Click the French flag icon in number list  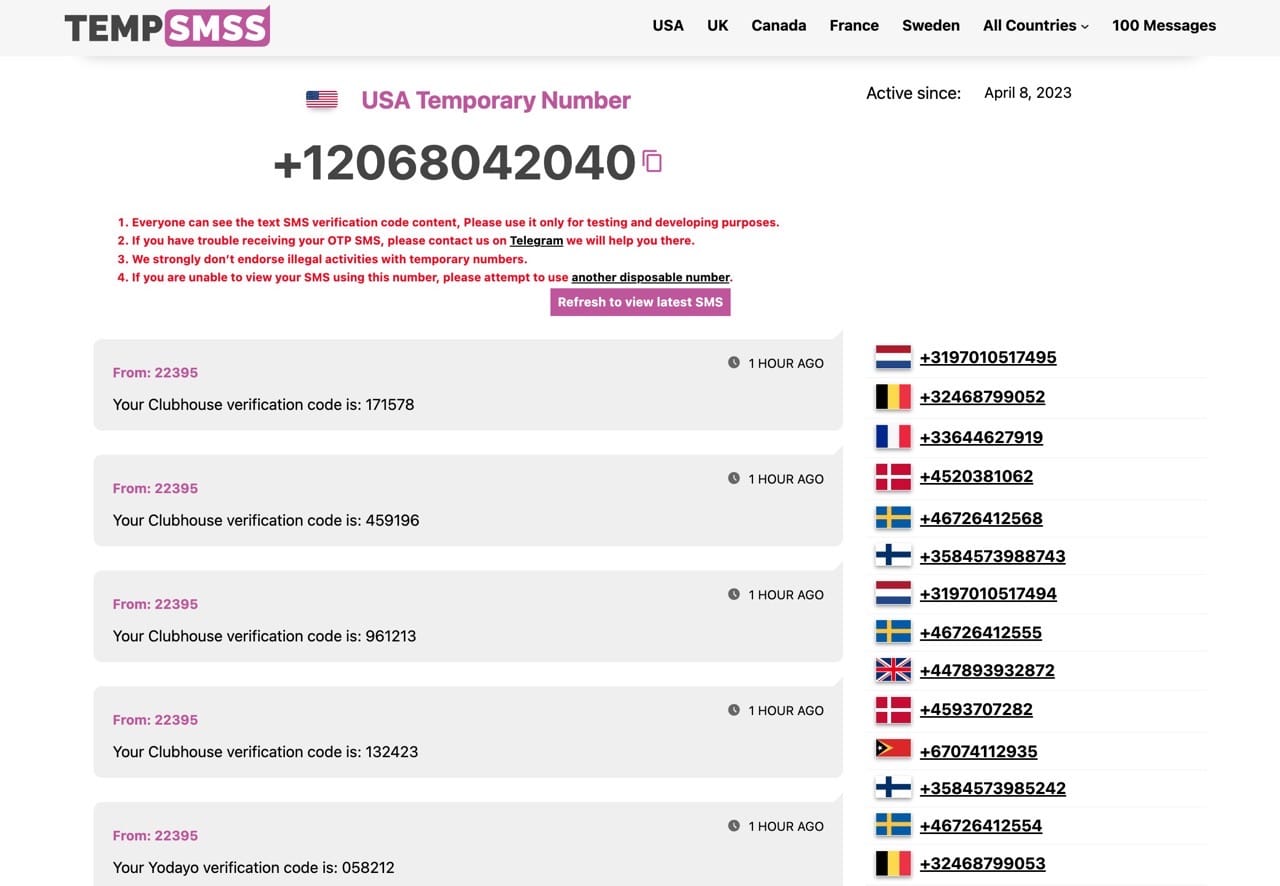click(893, 437)
